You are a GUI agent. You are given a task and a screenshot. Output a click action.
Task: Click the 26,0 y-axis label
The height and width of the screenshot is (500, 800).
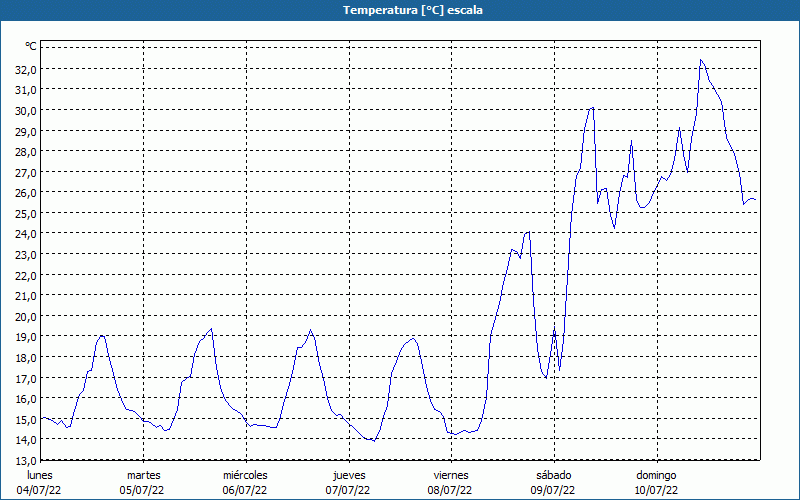tap(26, 193)
